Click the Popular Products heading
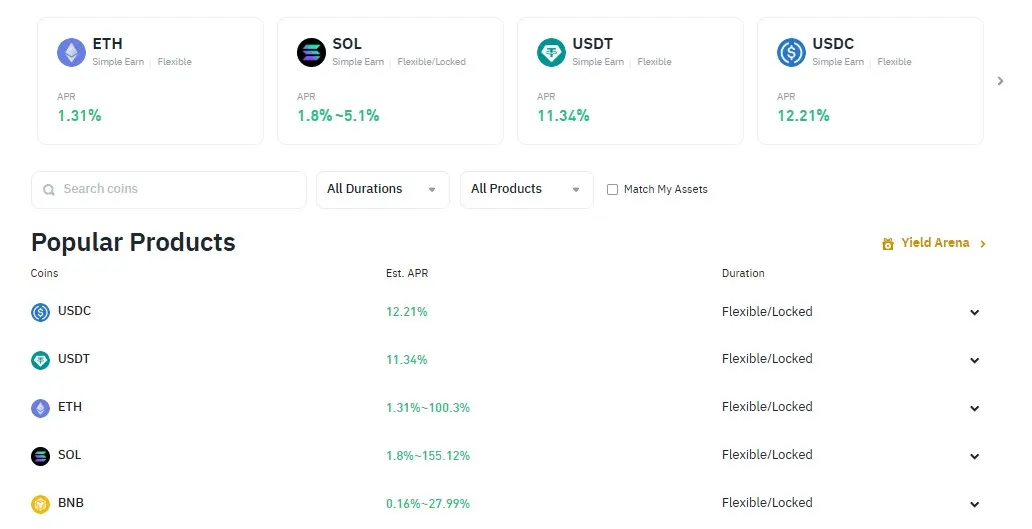Screen dimensions: 1032x529 [x=133, y=243]
